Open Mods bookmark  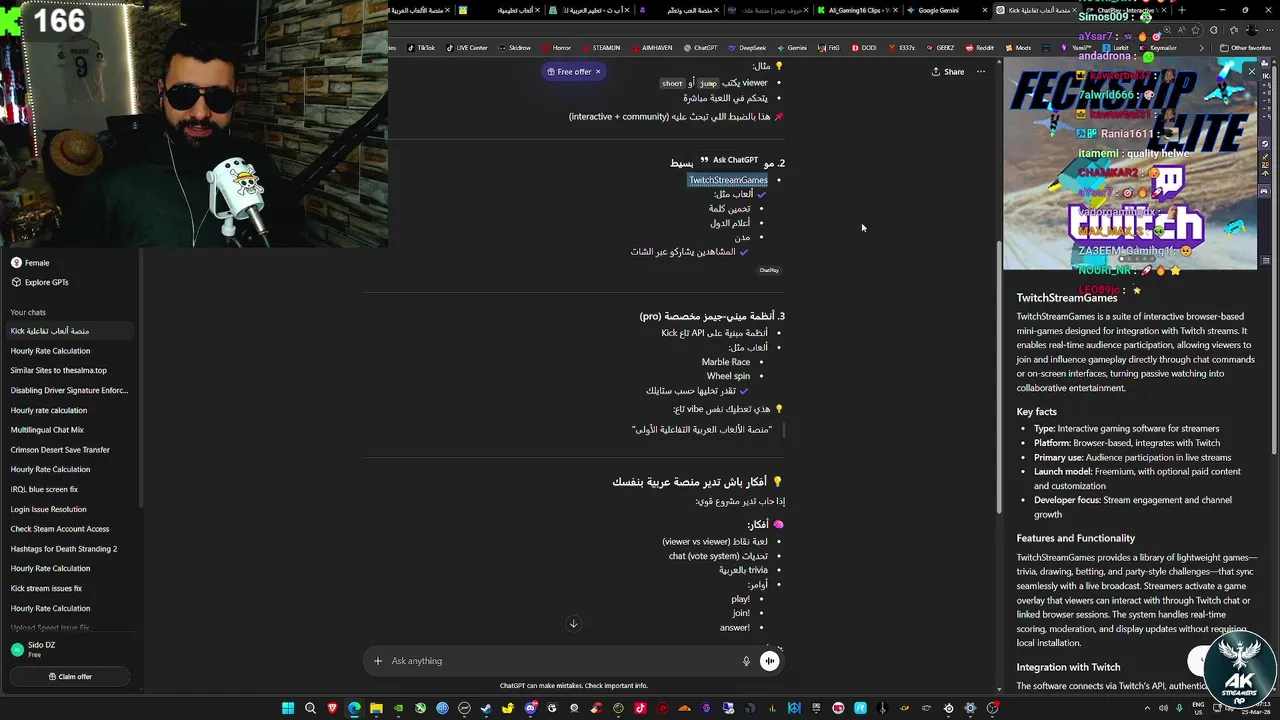(x=1018, y=48)
